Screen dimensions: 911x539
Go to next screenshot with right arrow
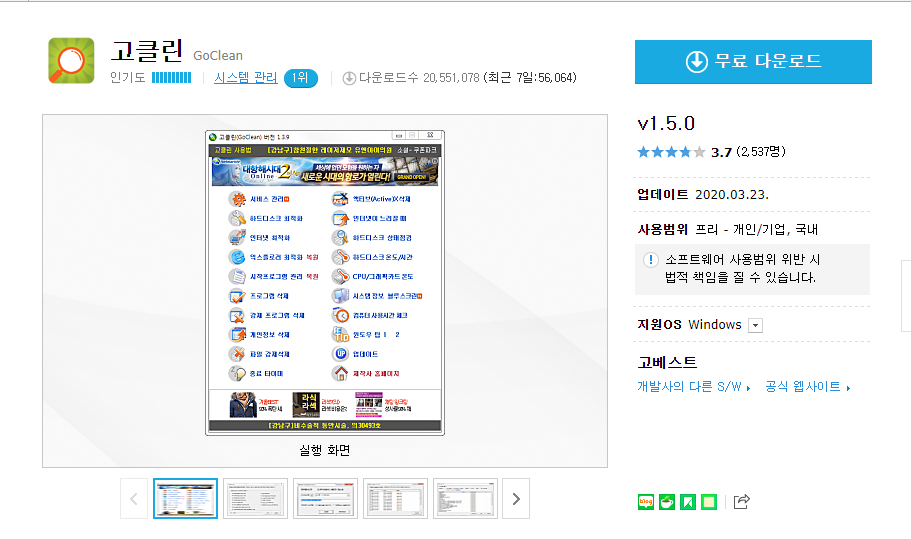[x=516, y=499]
